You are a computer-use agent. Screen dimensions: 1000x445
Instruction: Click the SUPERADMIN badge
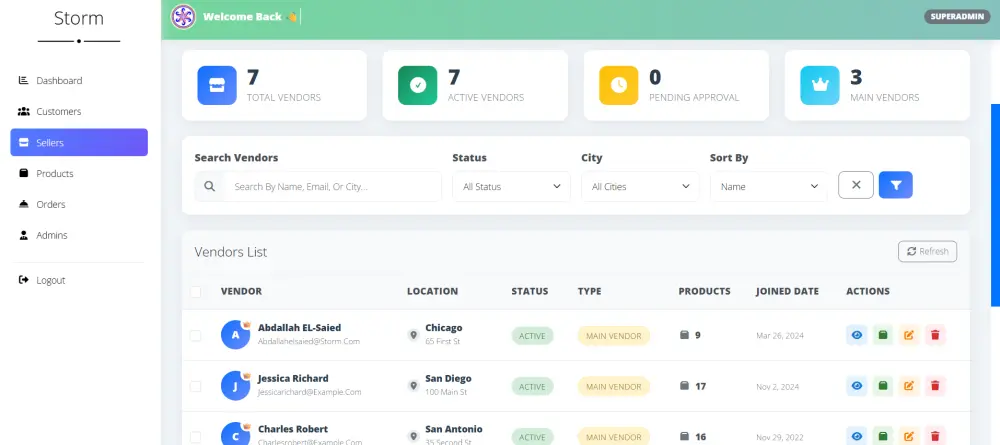[x=957, y=17]
